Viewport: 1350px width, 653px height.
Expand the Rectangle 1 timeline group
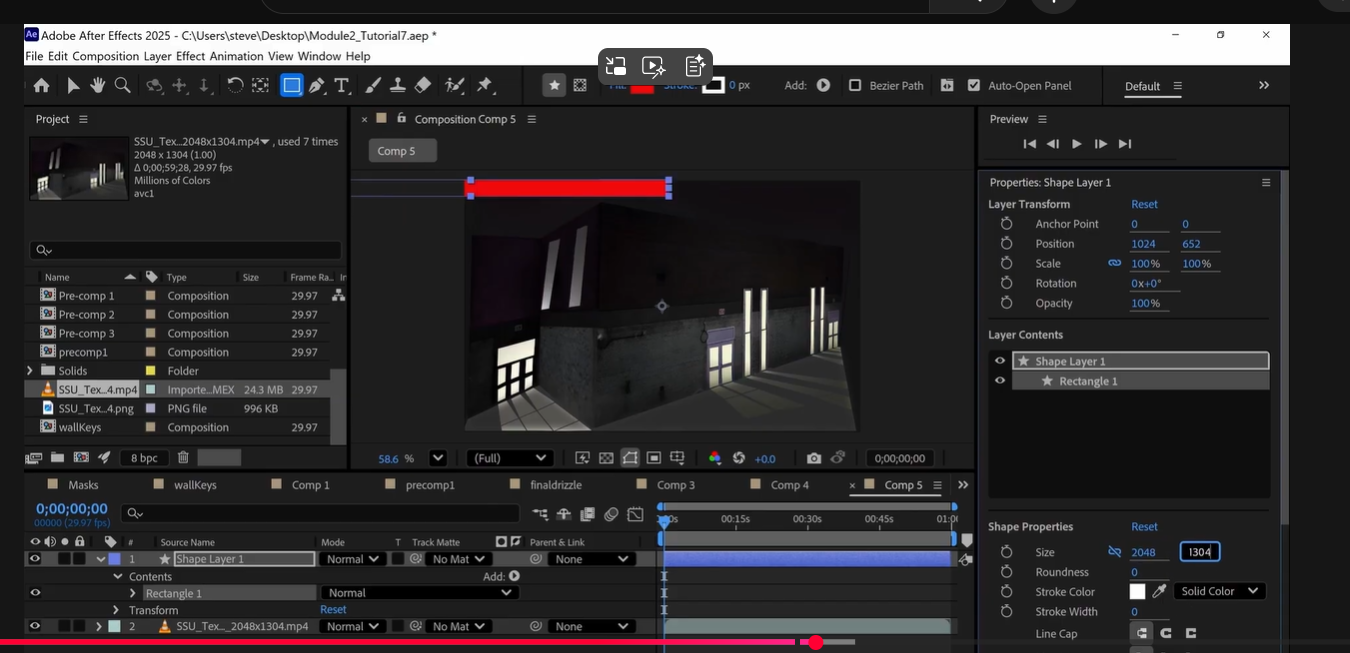tap(132, 594)
